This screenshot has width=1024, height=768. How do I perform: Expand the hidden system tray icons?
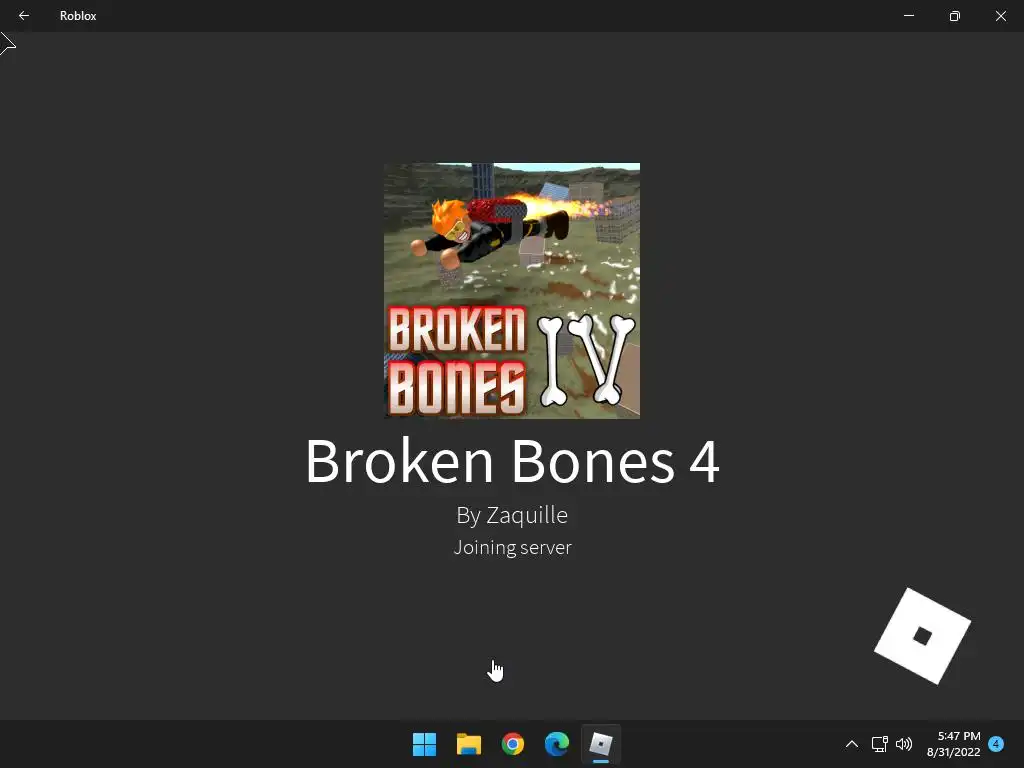[852, 744]
